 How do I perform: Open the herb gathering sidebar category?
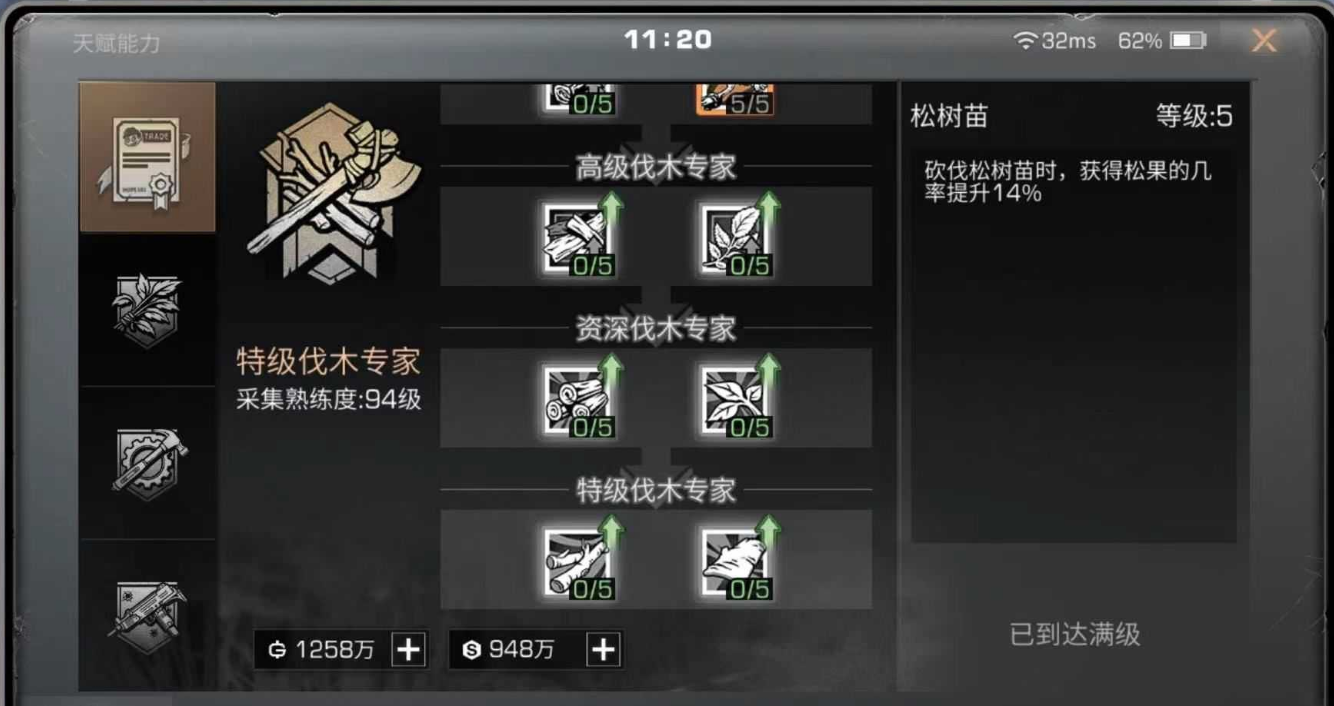(147, 310)
